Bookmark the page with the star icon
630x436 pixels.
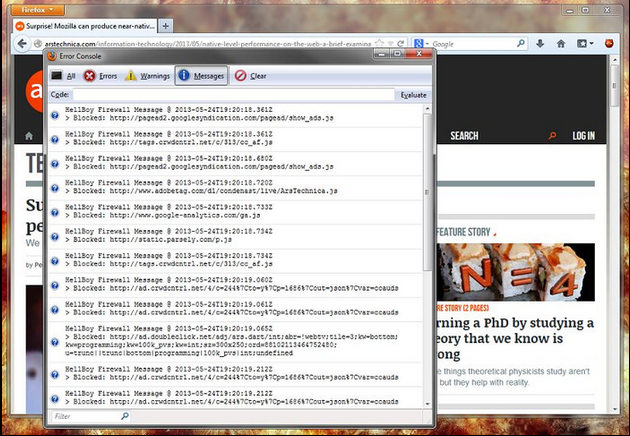(378, 43)
